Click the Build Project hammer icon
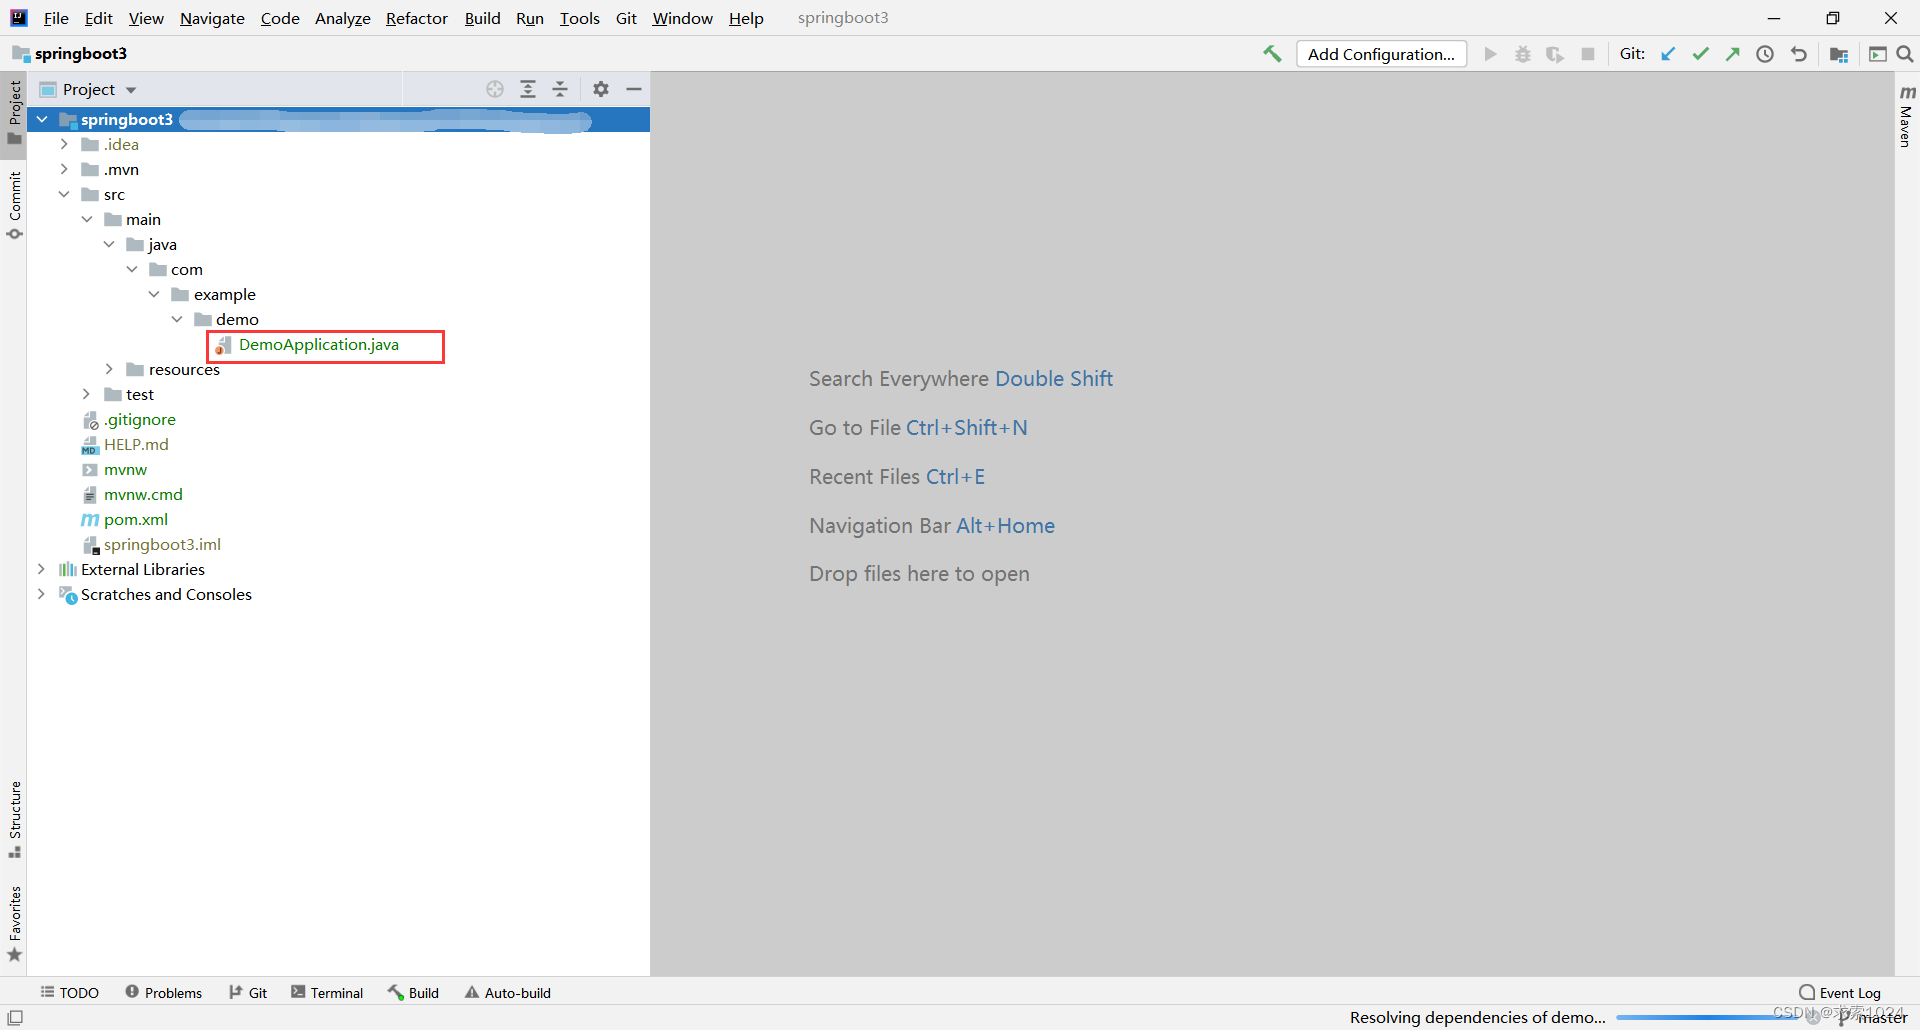The image size is (1920, 1030). (x=1272, y=54)
